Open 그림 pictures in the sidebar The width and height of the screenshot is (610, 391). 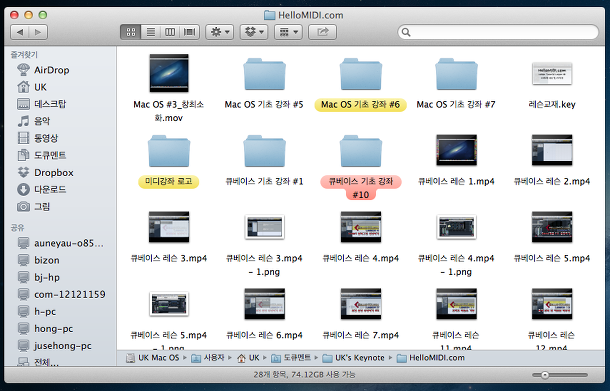click(34, 207)
